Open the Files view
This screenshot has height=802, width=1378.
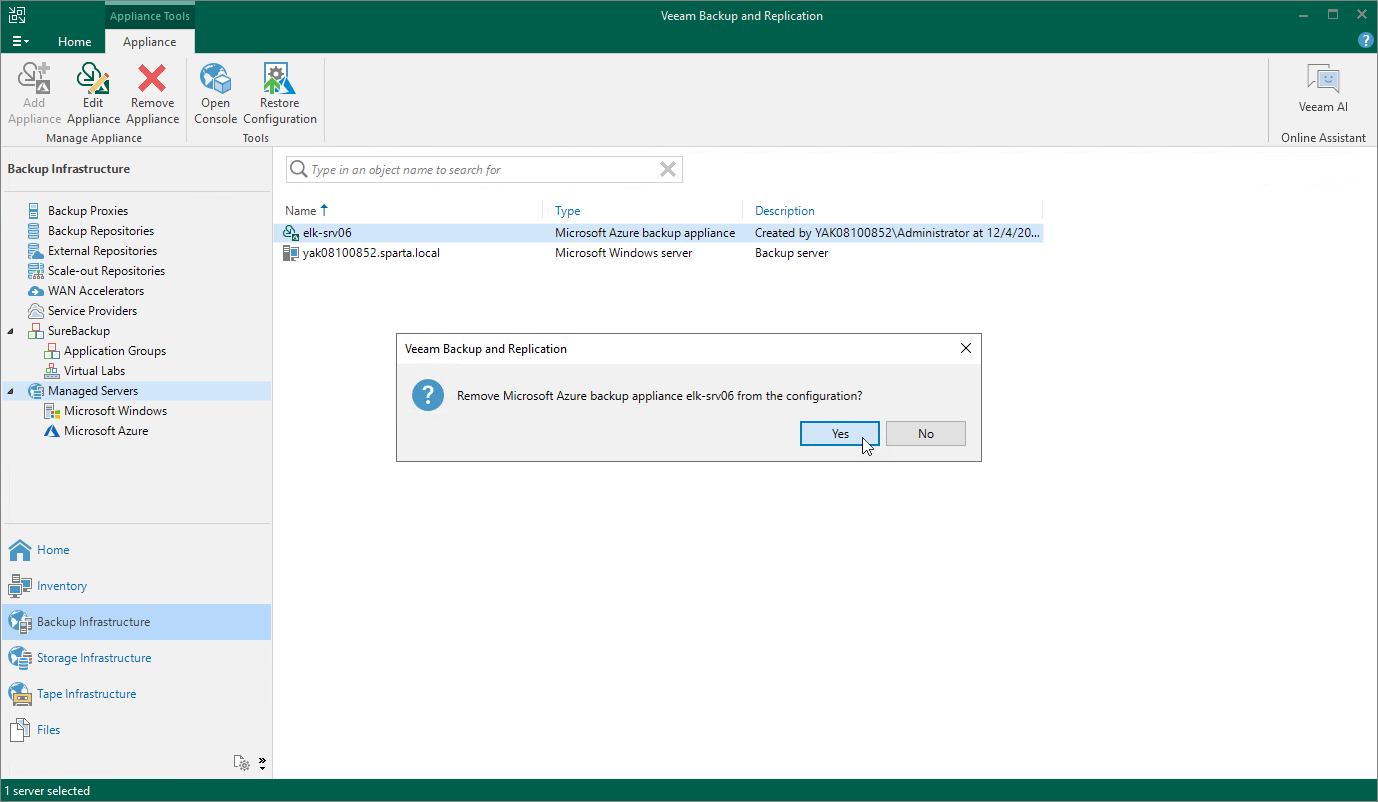tap(136, 730)
